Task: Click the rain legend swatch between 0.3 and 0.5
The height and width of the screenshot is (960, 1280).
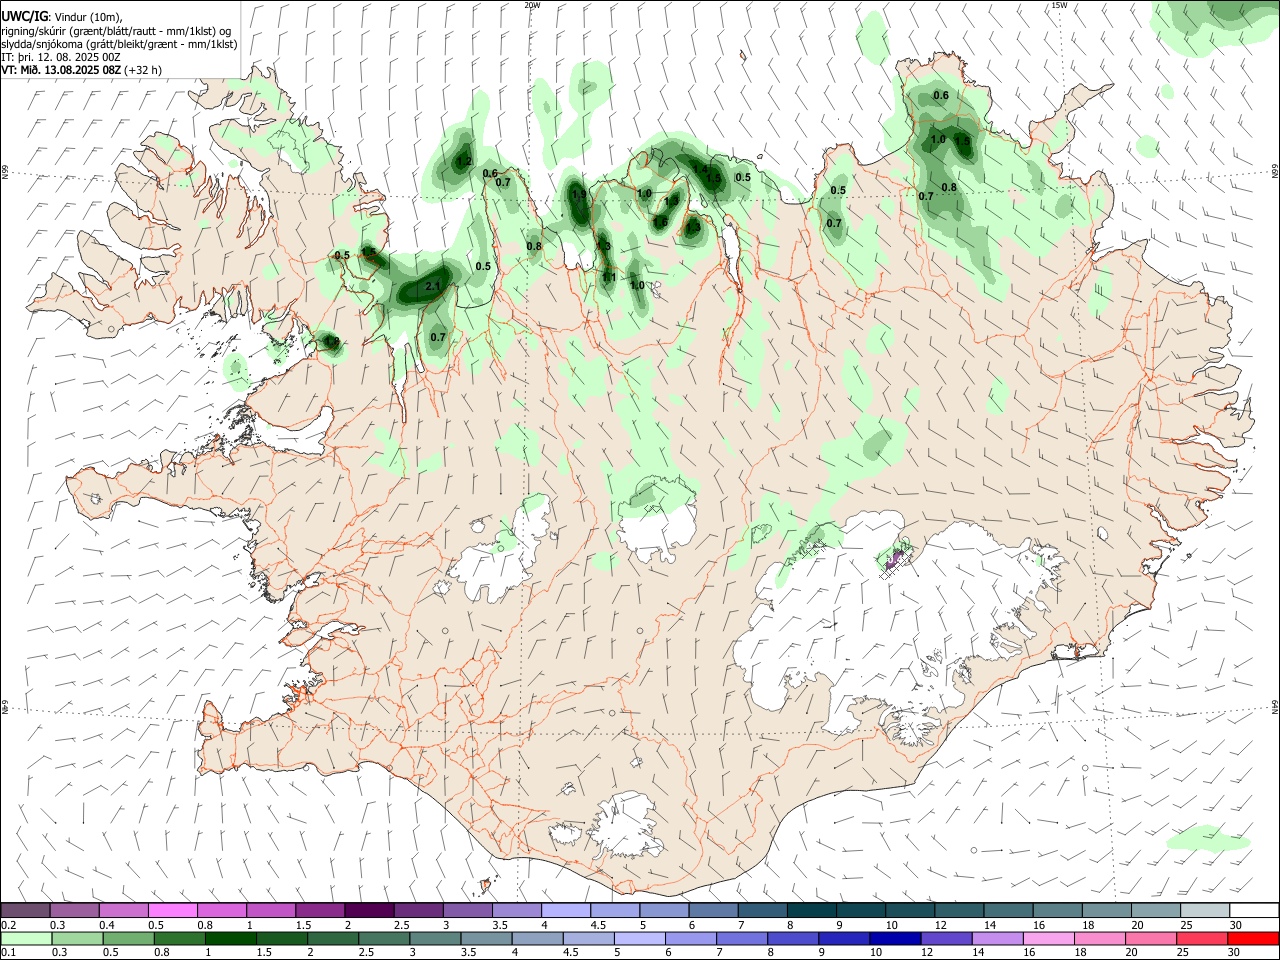Action: pos(76,938)
